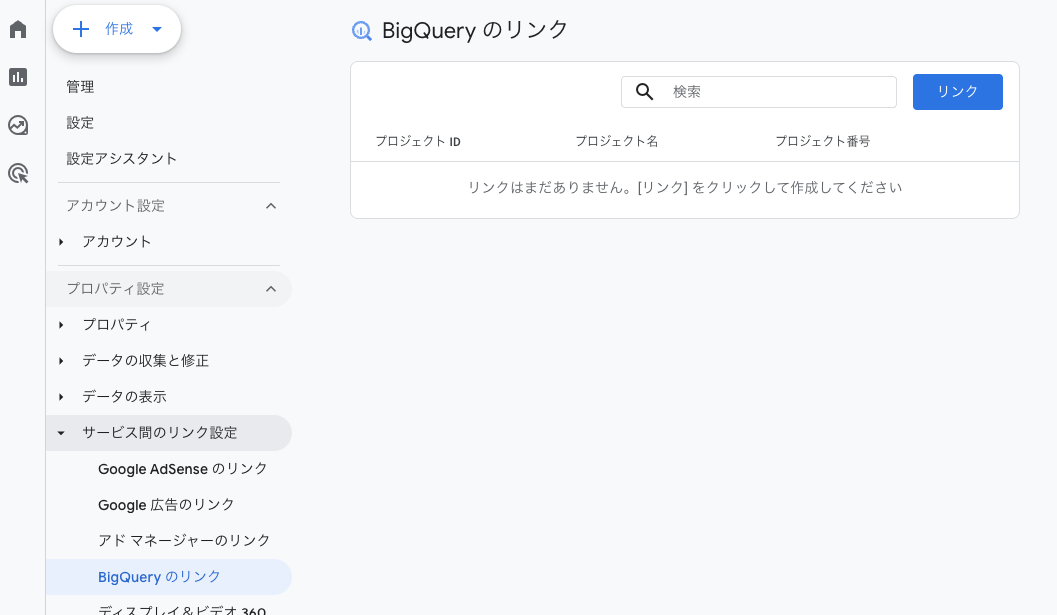The width and height of the screenshot is (1057, 615).
Task: Click the プロジェクト名 column header
Action: pyautogui.click(x=617, y=142)
